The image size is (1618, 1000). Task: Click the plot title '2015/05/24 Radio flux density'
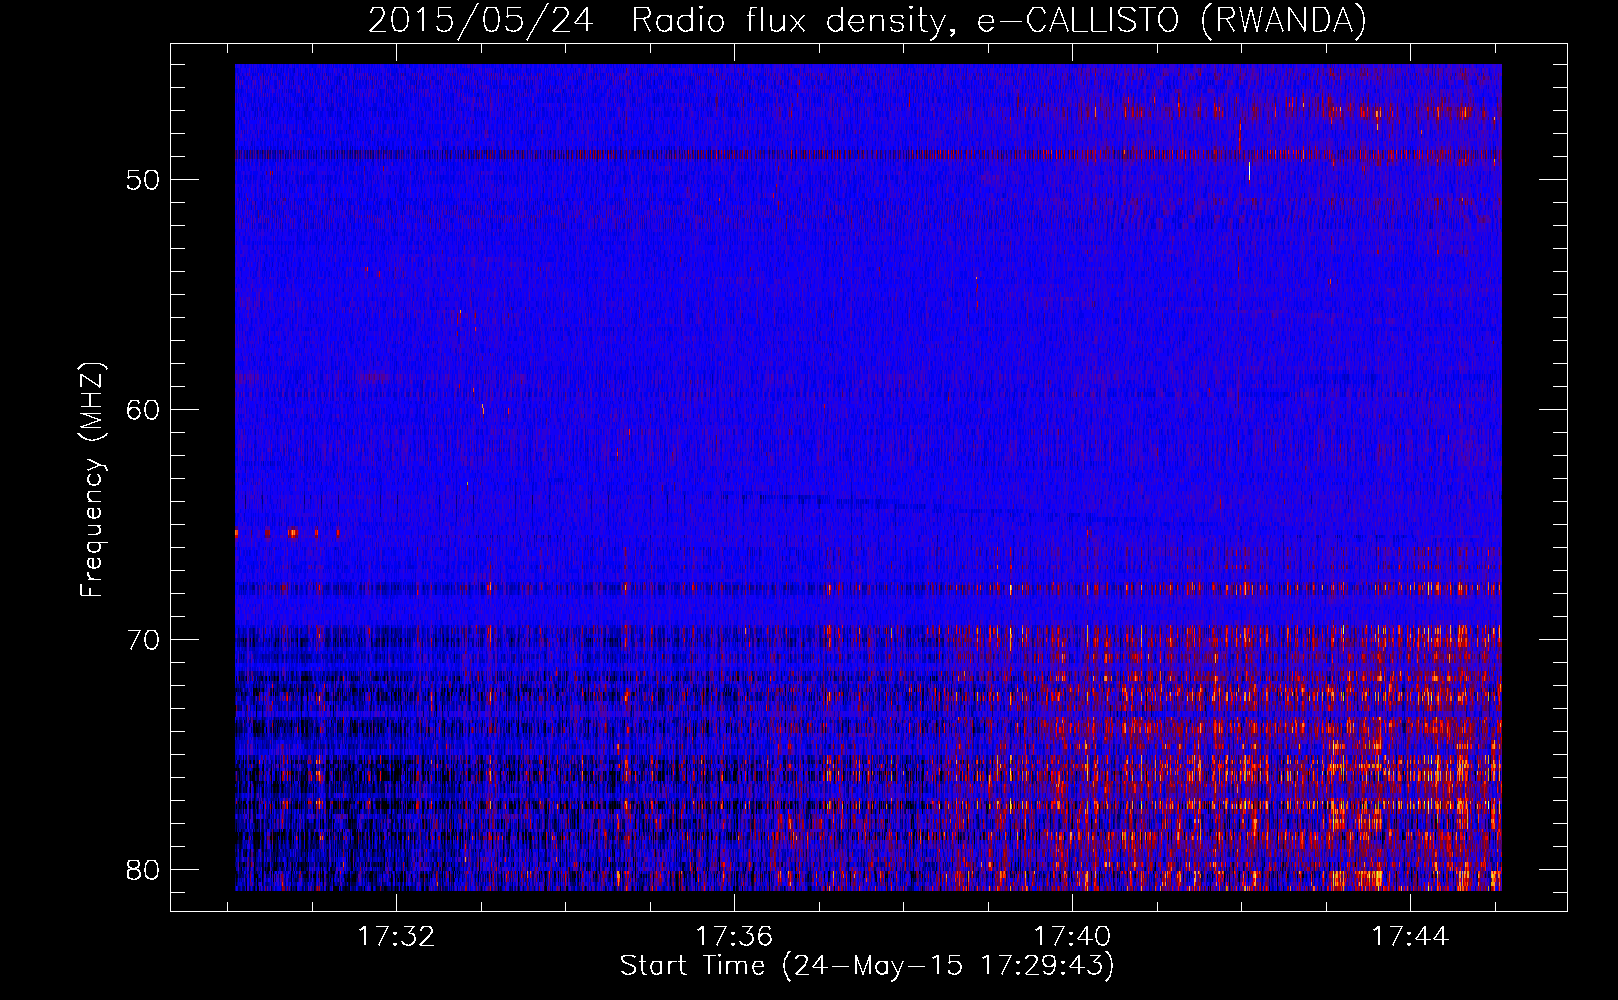pyautogui.click(x=867, y=20)
